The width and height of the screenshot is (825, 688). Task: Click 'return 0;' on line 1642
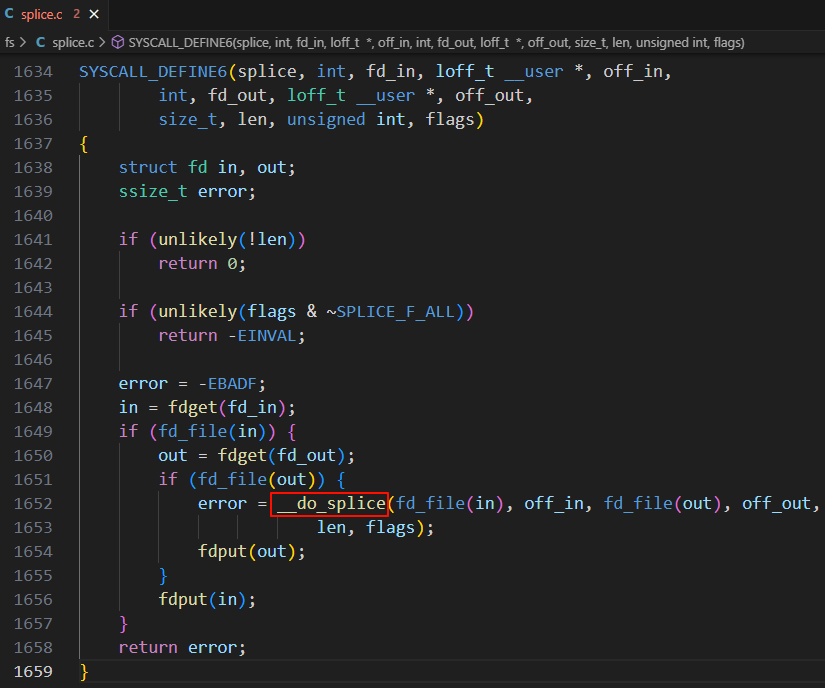202,264
